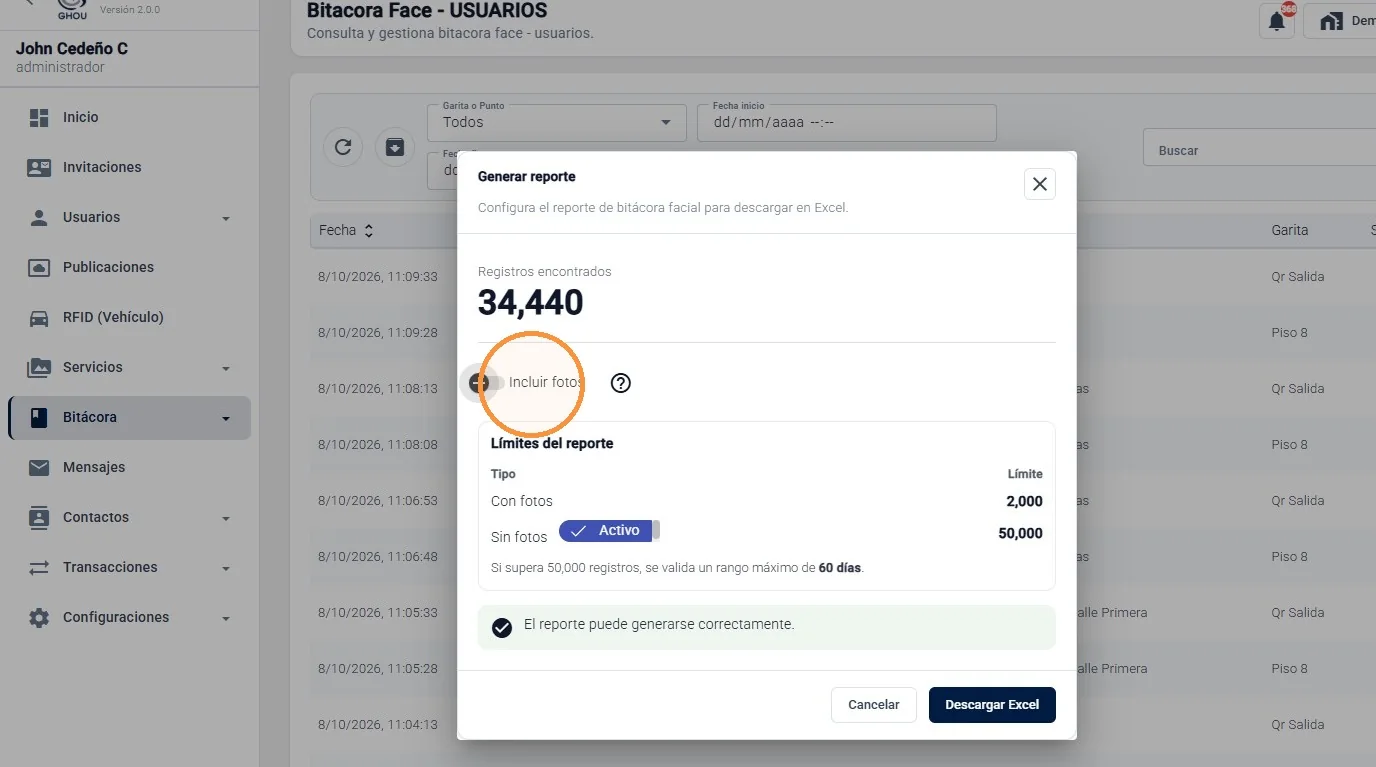Open the notifications bell

1277,20
